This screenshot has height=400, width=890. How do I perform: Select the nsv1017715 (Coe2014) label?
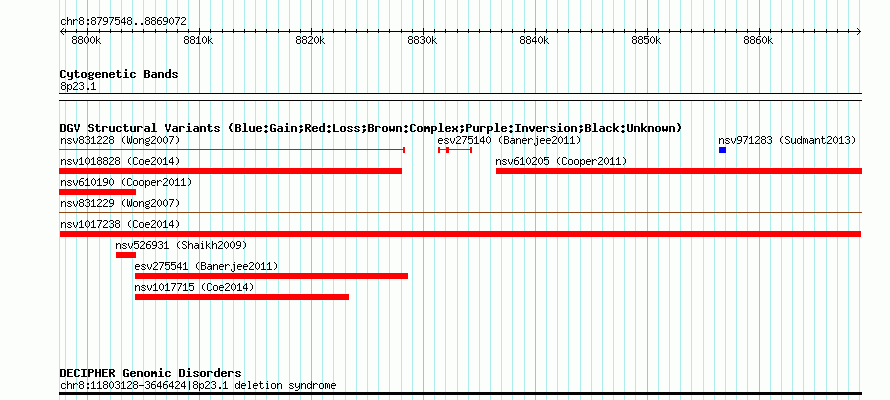195,287
